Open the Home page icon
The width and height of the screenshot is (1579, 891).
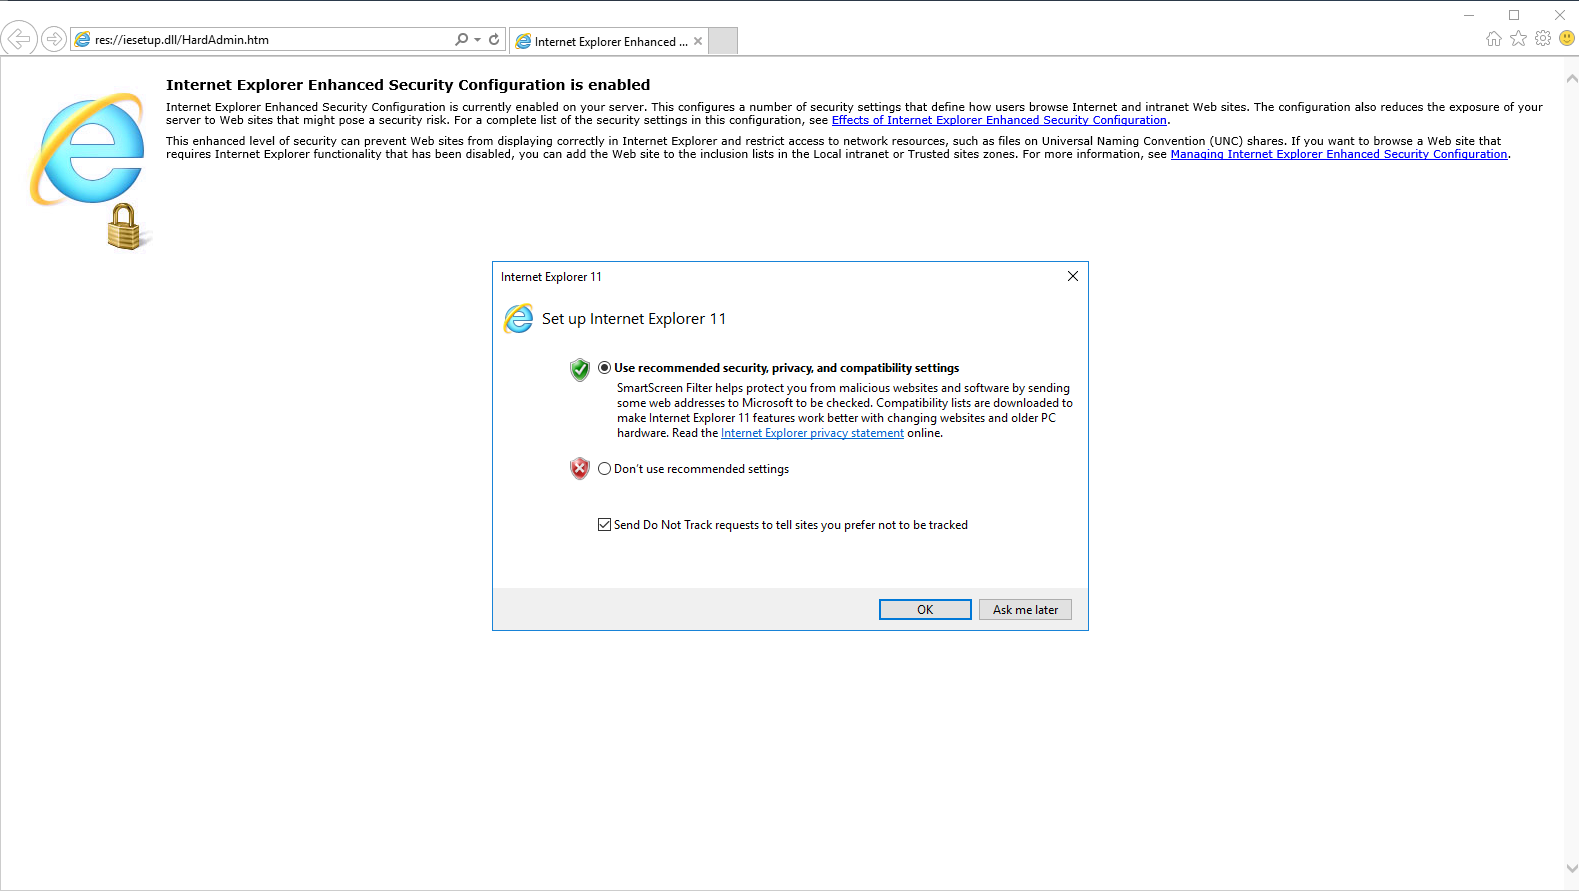(1494, 39)
